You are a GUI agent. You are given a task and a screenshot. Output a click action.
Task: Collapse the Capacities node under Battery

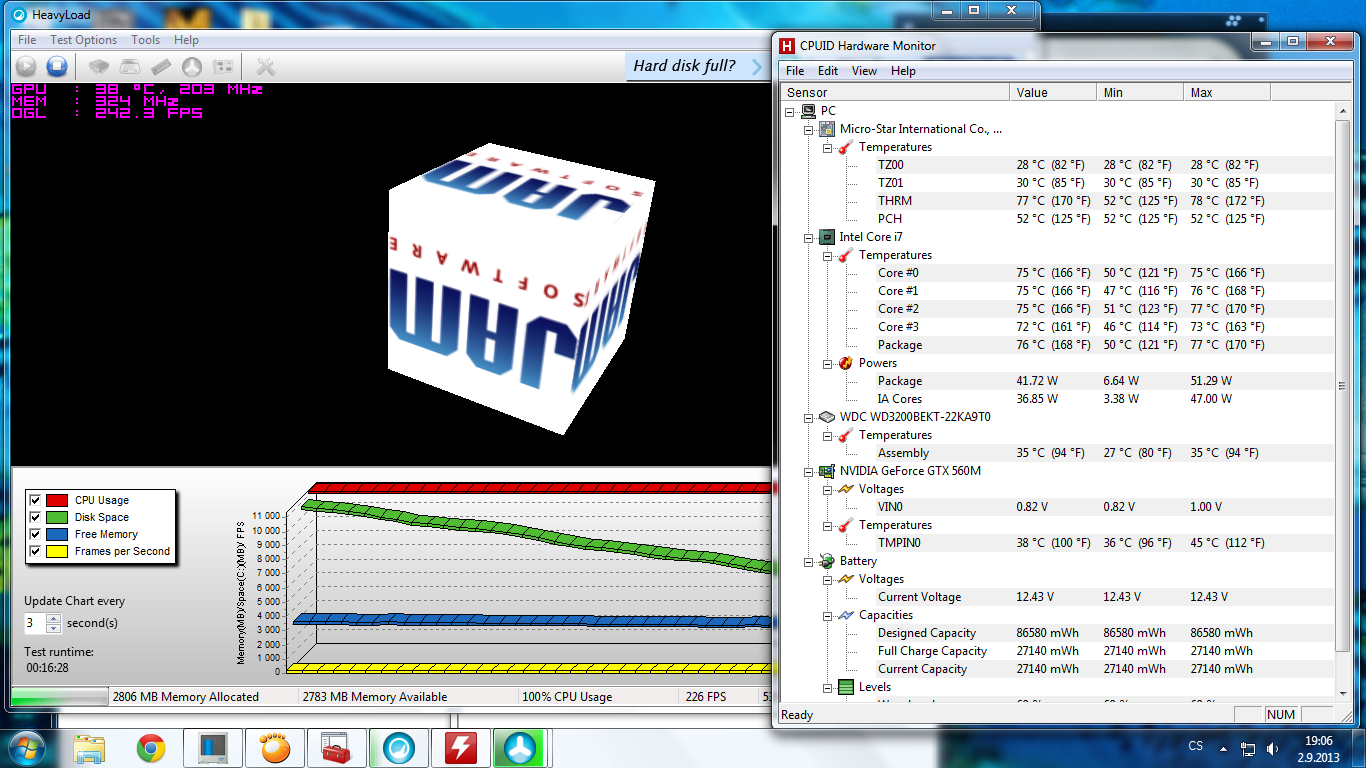coord(828,615)
